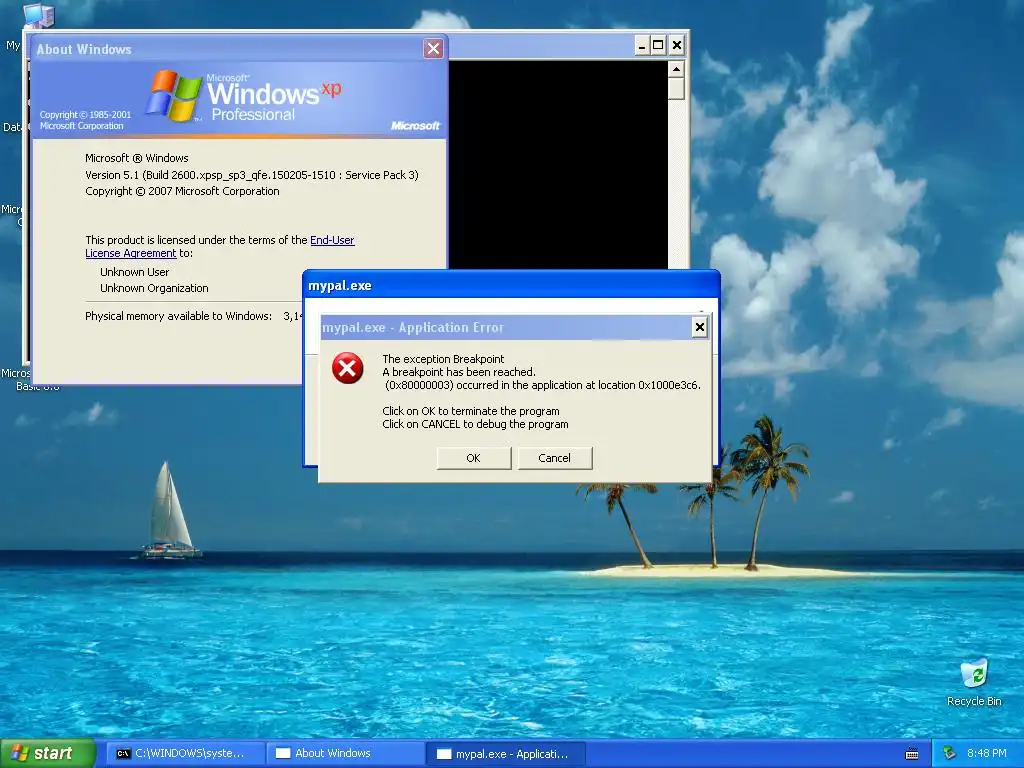Switch to mypal.exe - Applicati... taskbar button
1024x768 pixels.
[x=505, y=754]
